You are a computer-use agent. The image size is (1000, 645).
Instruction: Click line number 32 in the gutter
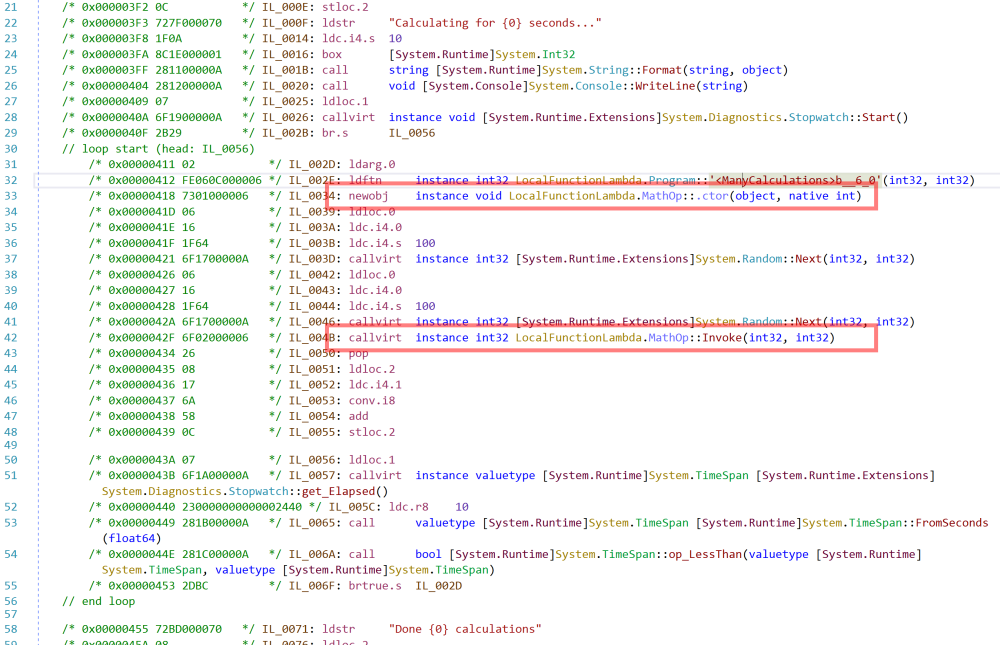point(11,180)
